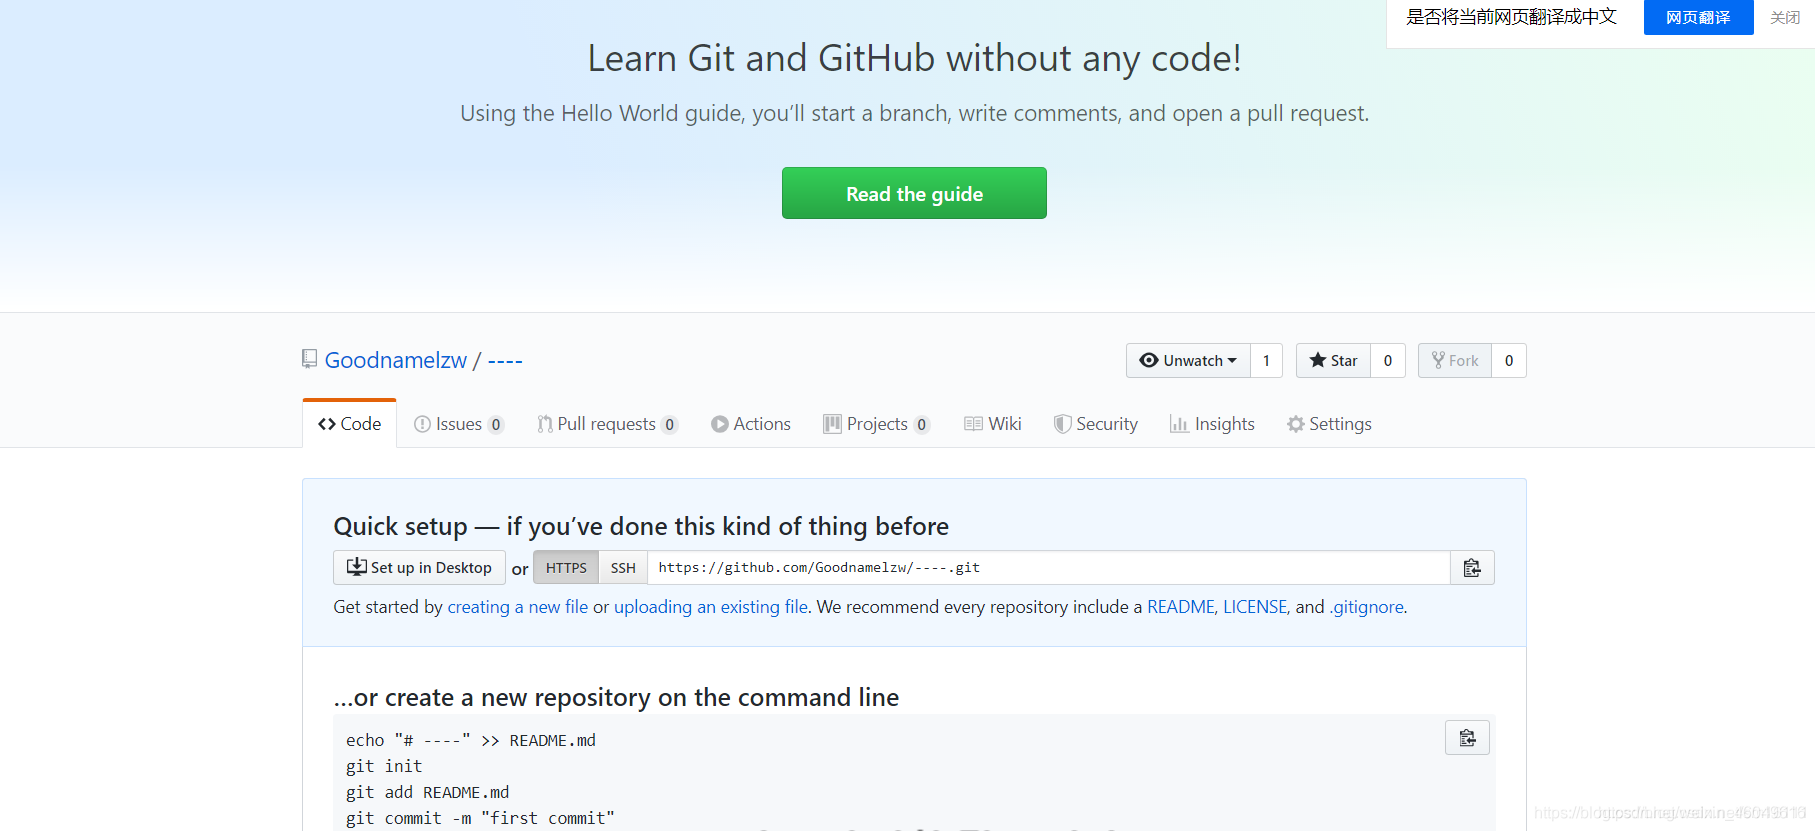Copy the HTTPS clone URL with the clipboard icon
1815x831 pixels.
pos(1472,568)
